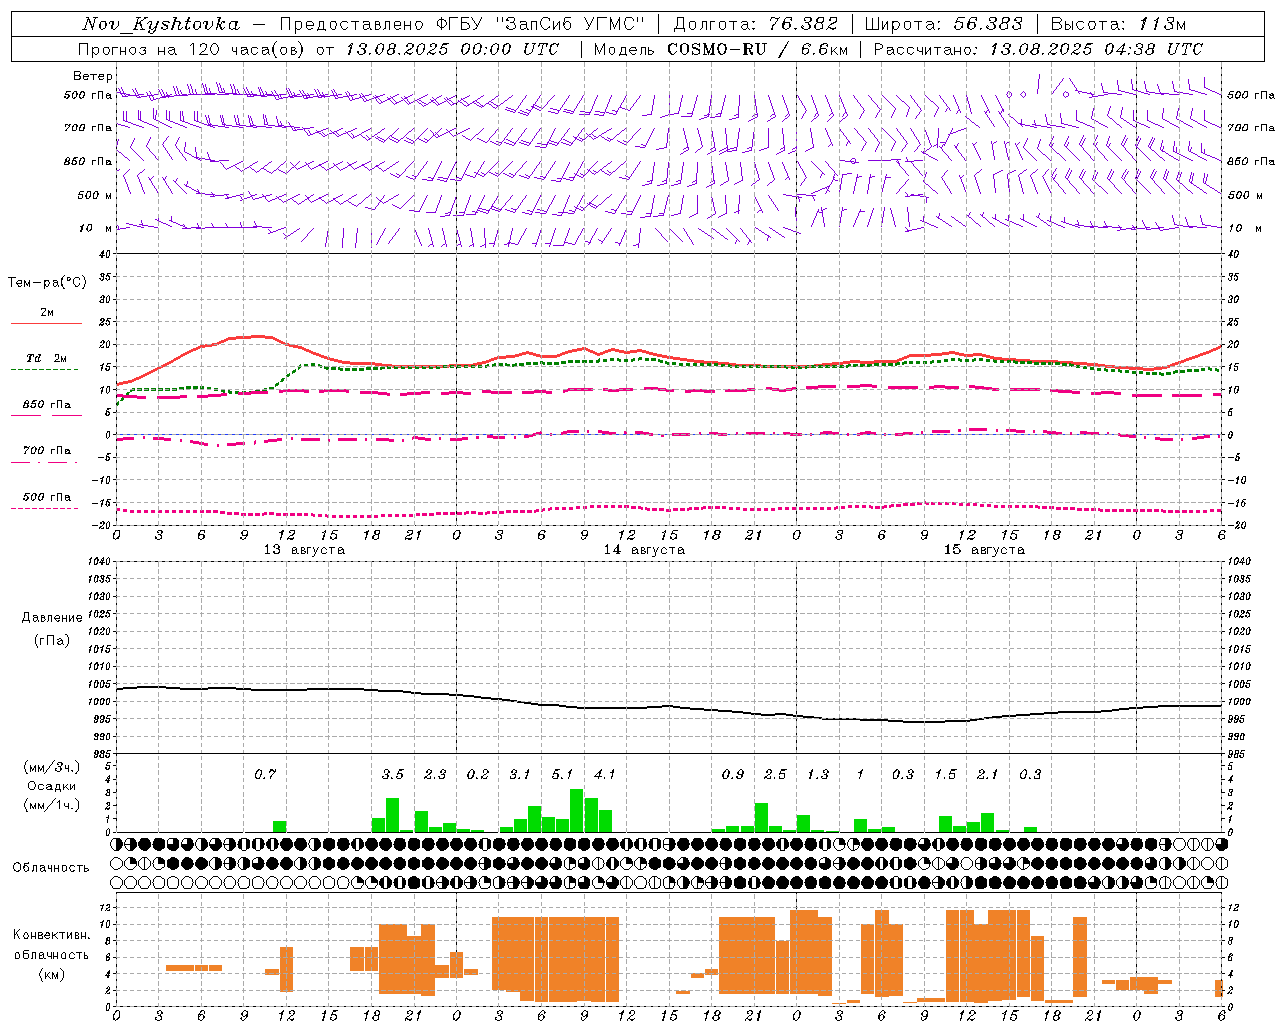Image resolution: width=1280 pixels, height=1024 pixels.
Task: Click the '(гПа)' pressure unit label
Action: click(x=52, y=640)
